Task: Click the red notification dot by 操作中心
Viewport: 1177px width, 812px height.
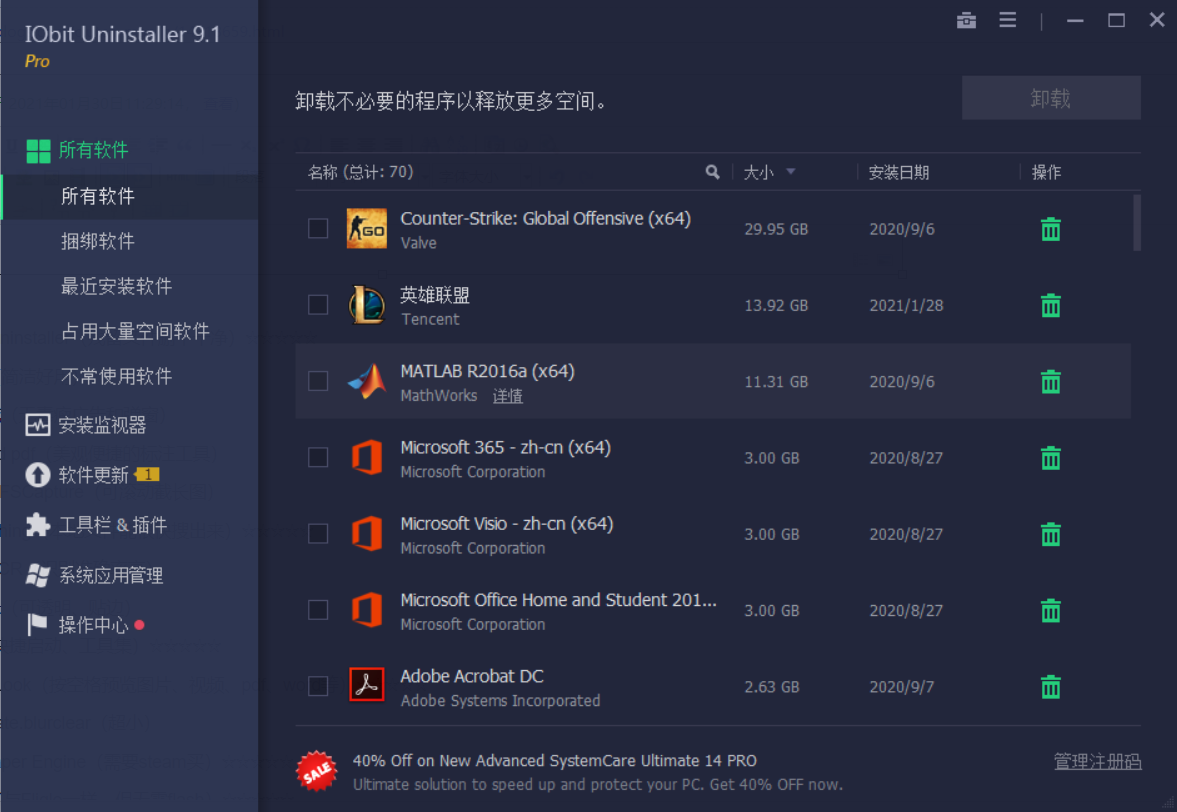Action: 139,624
